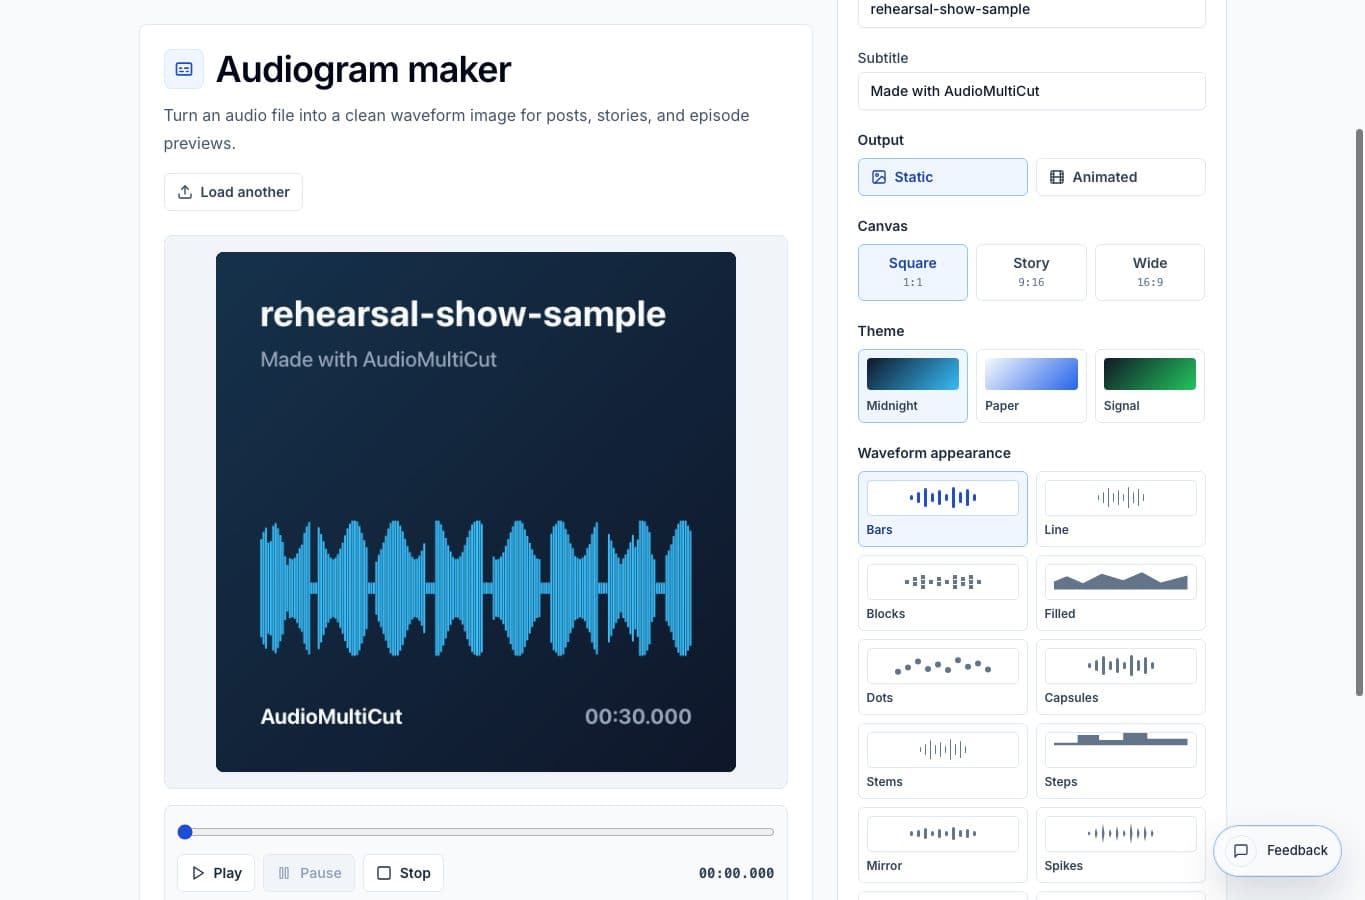Click the Audiogram maker caption icon

point(184,69)
